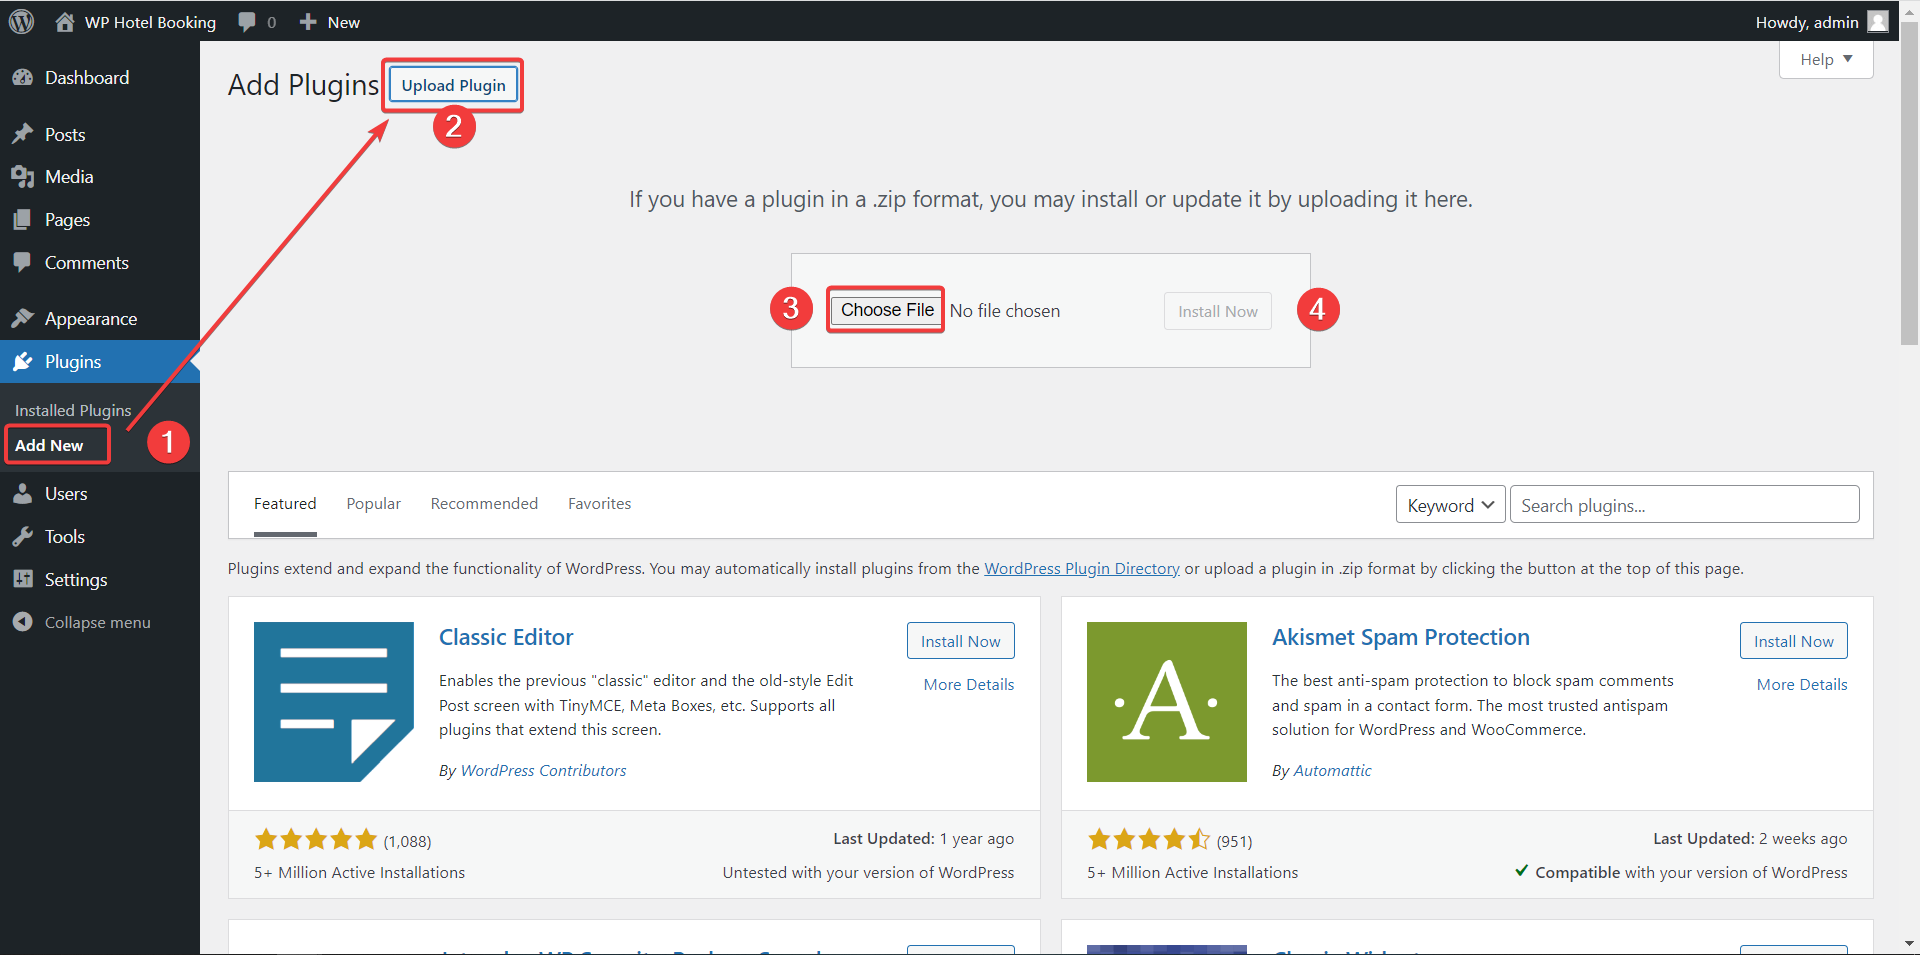Click Collapse menu text
The height and width of the screenshot is (955, 1920).
[98, 622]
